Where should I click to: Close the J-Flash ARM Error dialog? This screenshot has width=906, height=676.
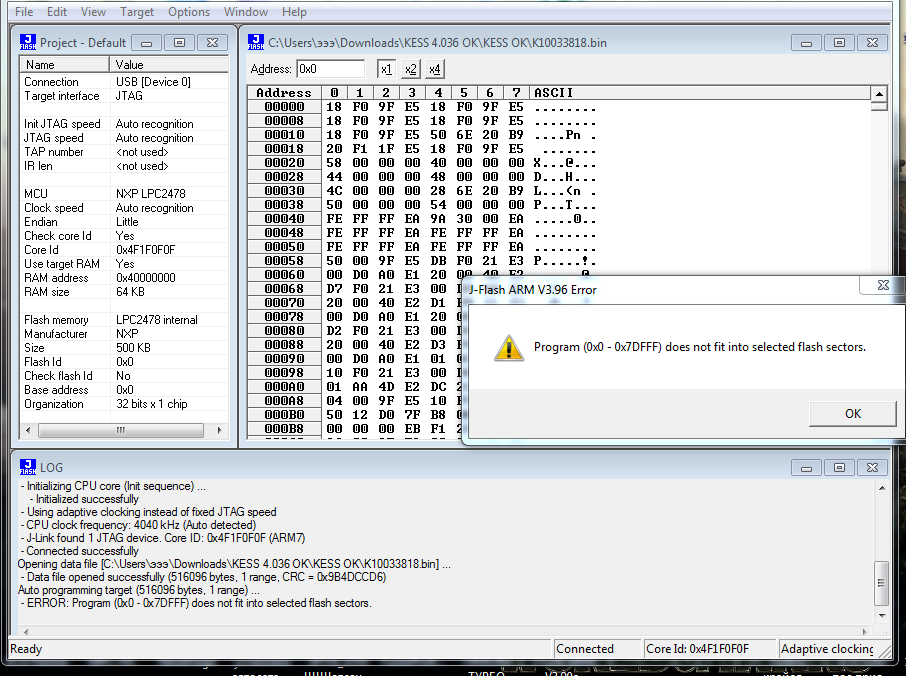tap(883, 285)
